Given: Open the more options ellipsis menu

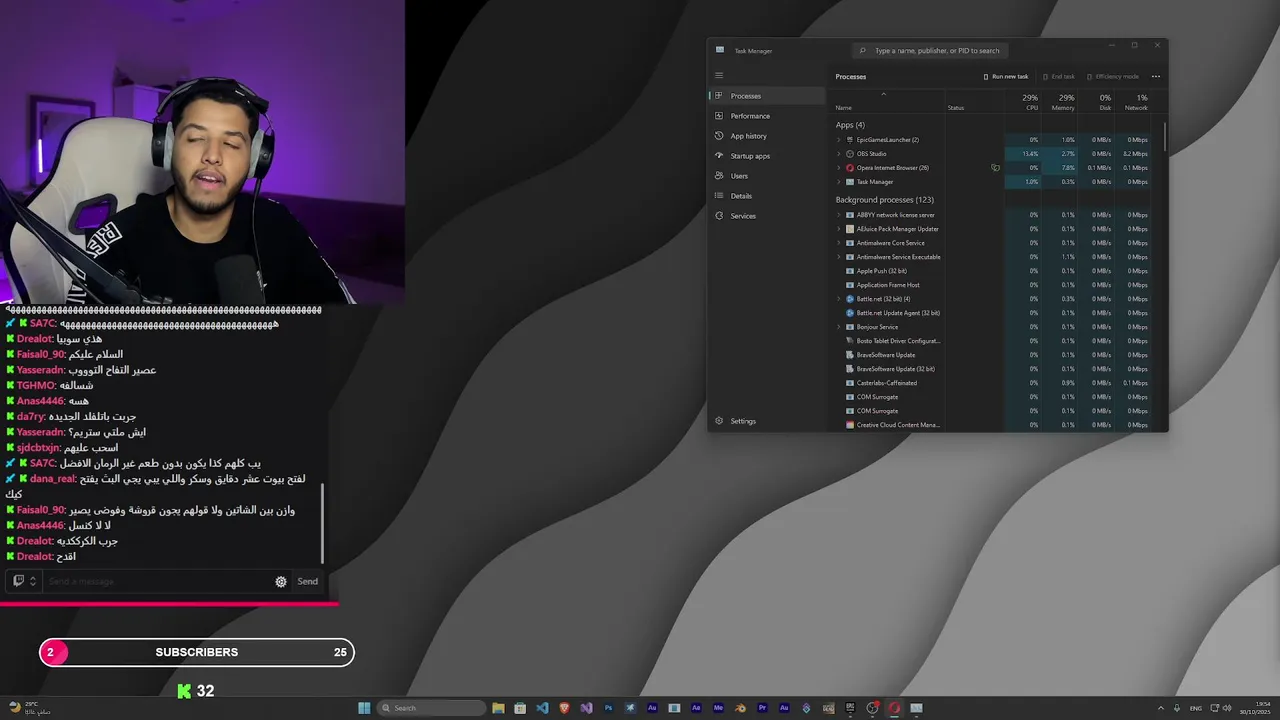Looking at the screenshot, I should [x=1155, y=76].
